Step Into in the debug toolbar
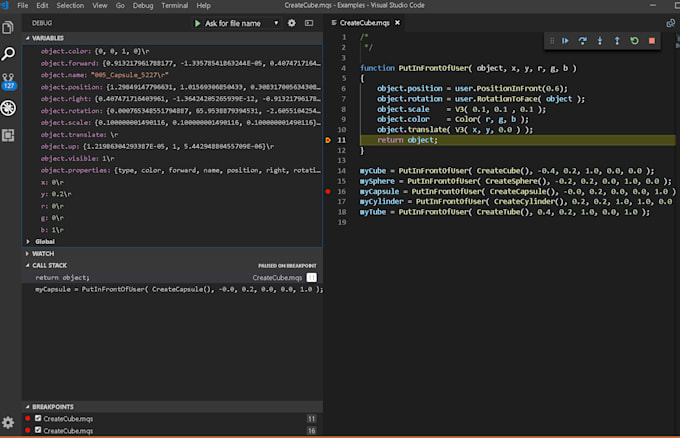Image resolution: width=680 pixels, height=438 pixels. click(x=600, y=41)
